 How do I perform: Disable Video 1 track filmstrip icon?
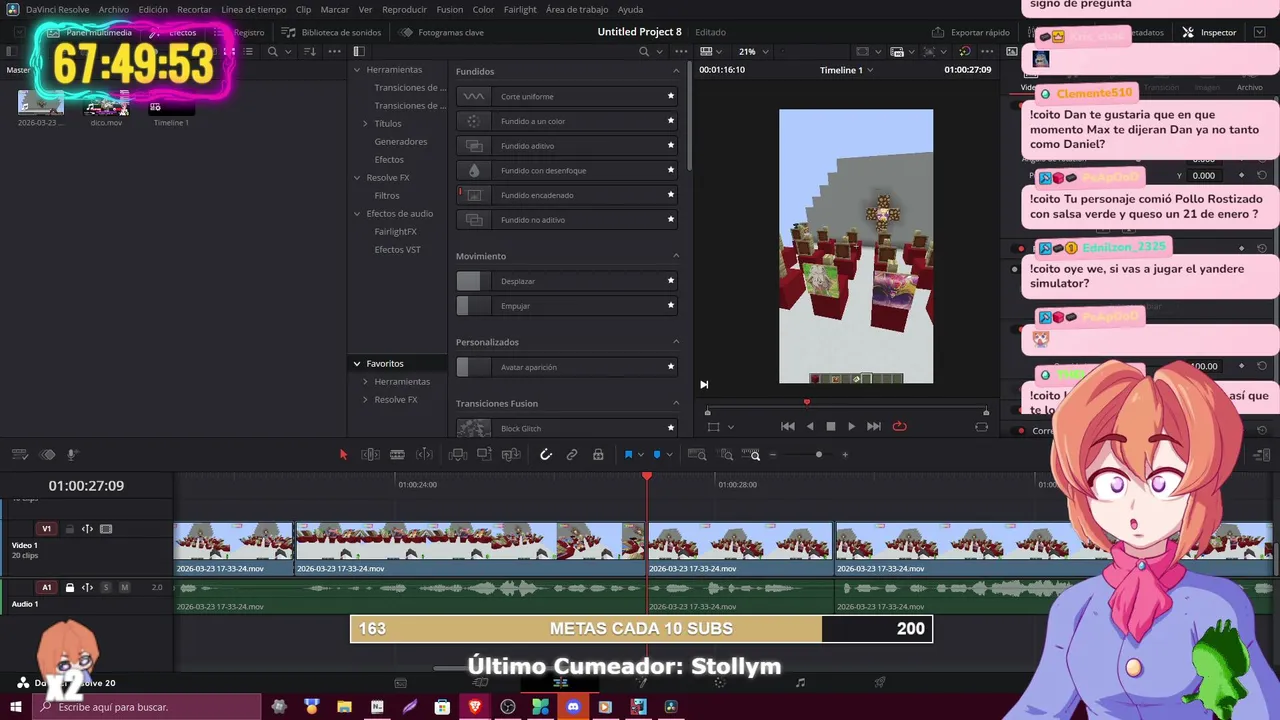(x=106, y=529)
